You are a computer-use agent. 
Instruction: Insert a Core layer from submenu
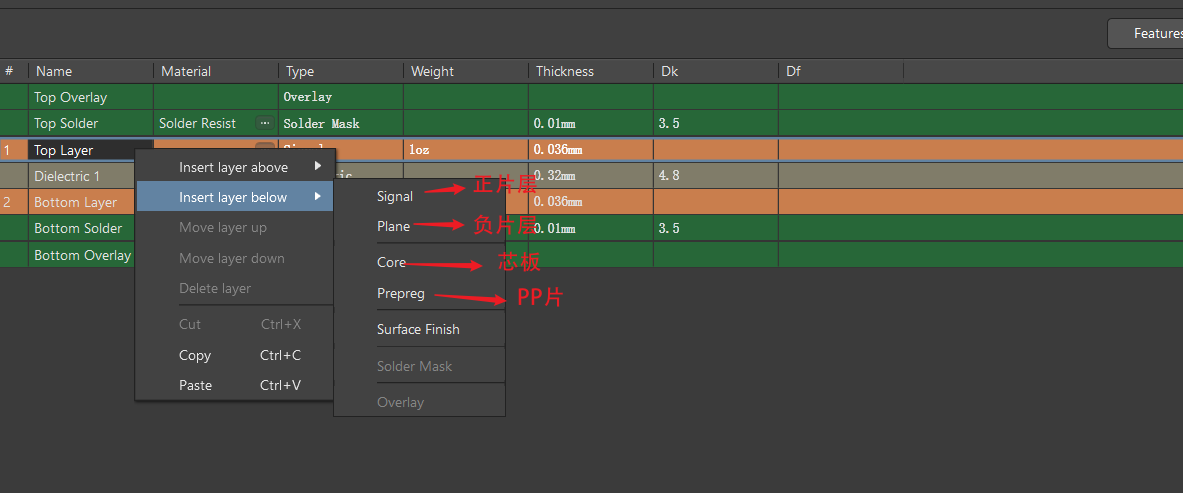pos(391,262)
